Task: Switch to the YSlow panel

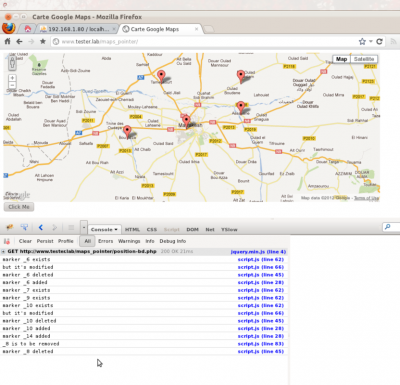Action: pos(229,229)
